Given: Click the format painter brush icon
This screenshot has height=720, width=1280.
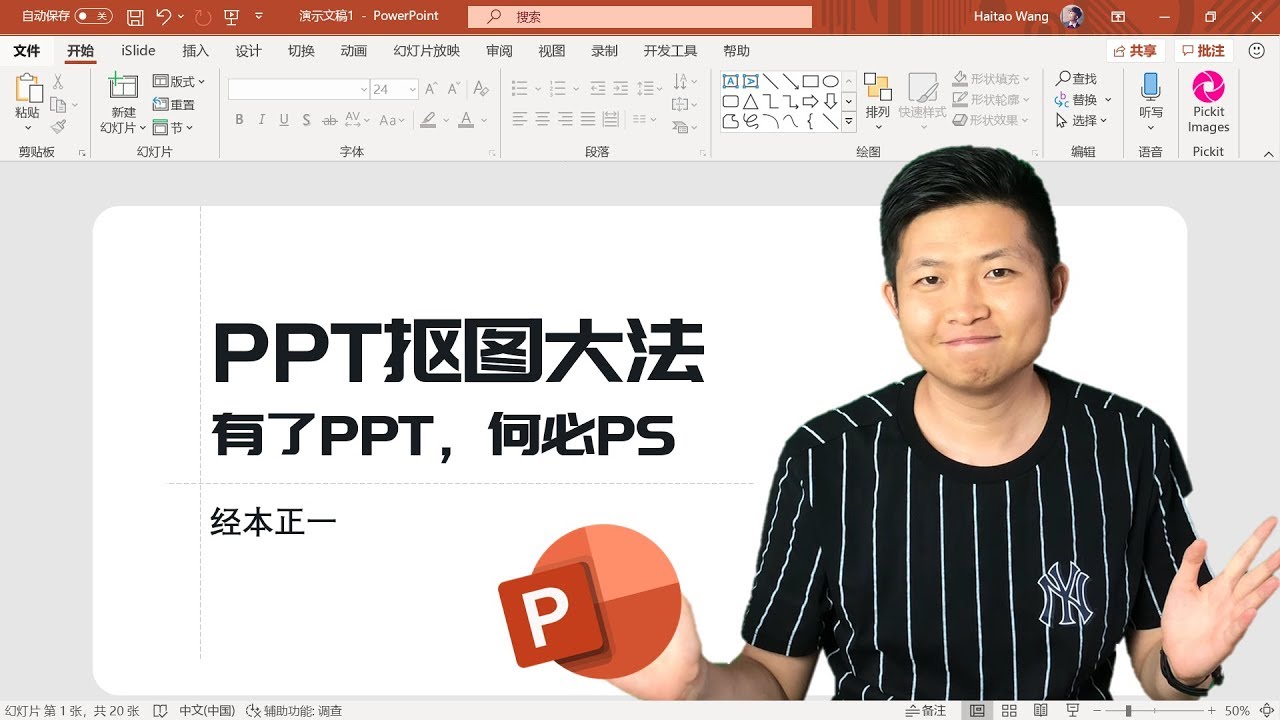Looking at the screenshot, I should click(58, 126).
